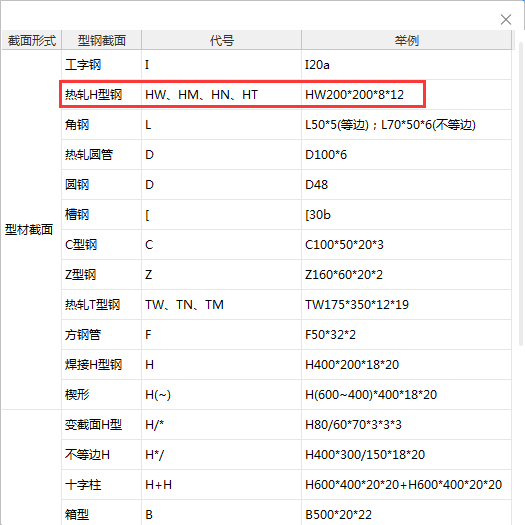Select the 圆钢 row
Image resolution: width=525 pixels, height=525 pixels.
(286, 185)
